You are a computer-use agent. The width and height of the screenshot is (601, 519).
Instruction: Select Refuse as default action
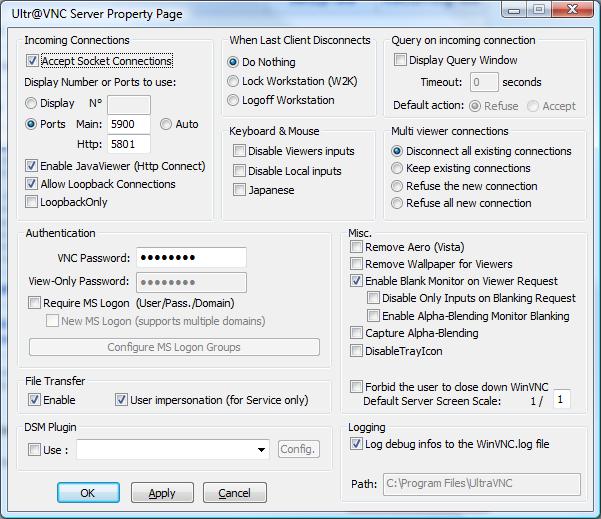pyautogui.click(x=475, y=106)
